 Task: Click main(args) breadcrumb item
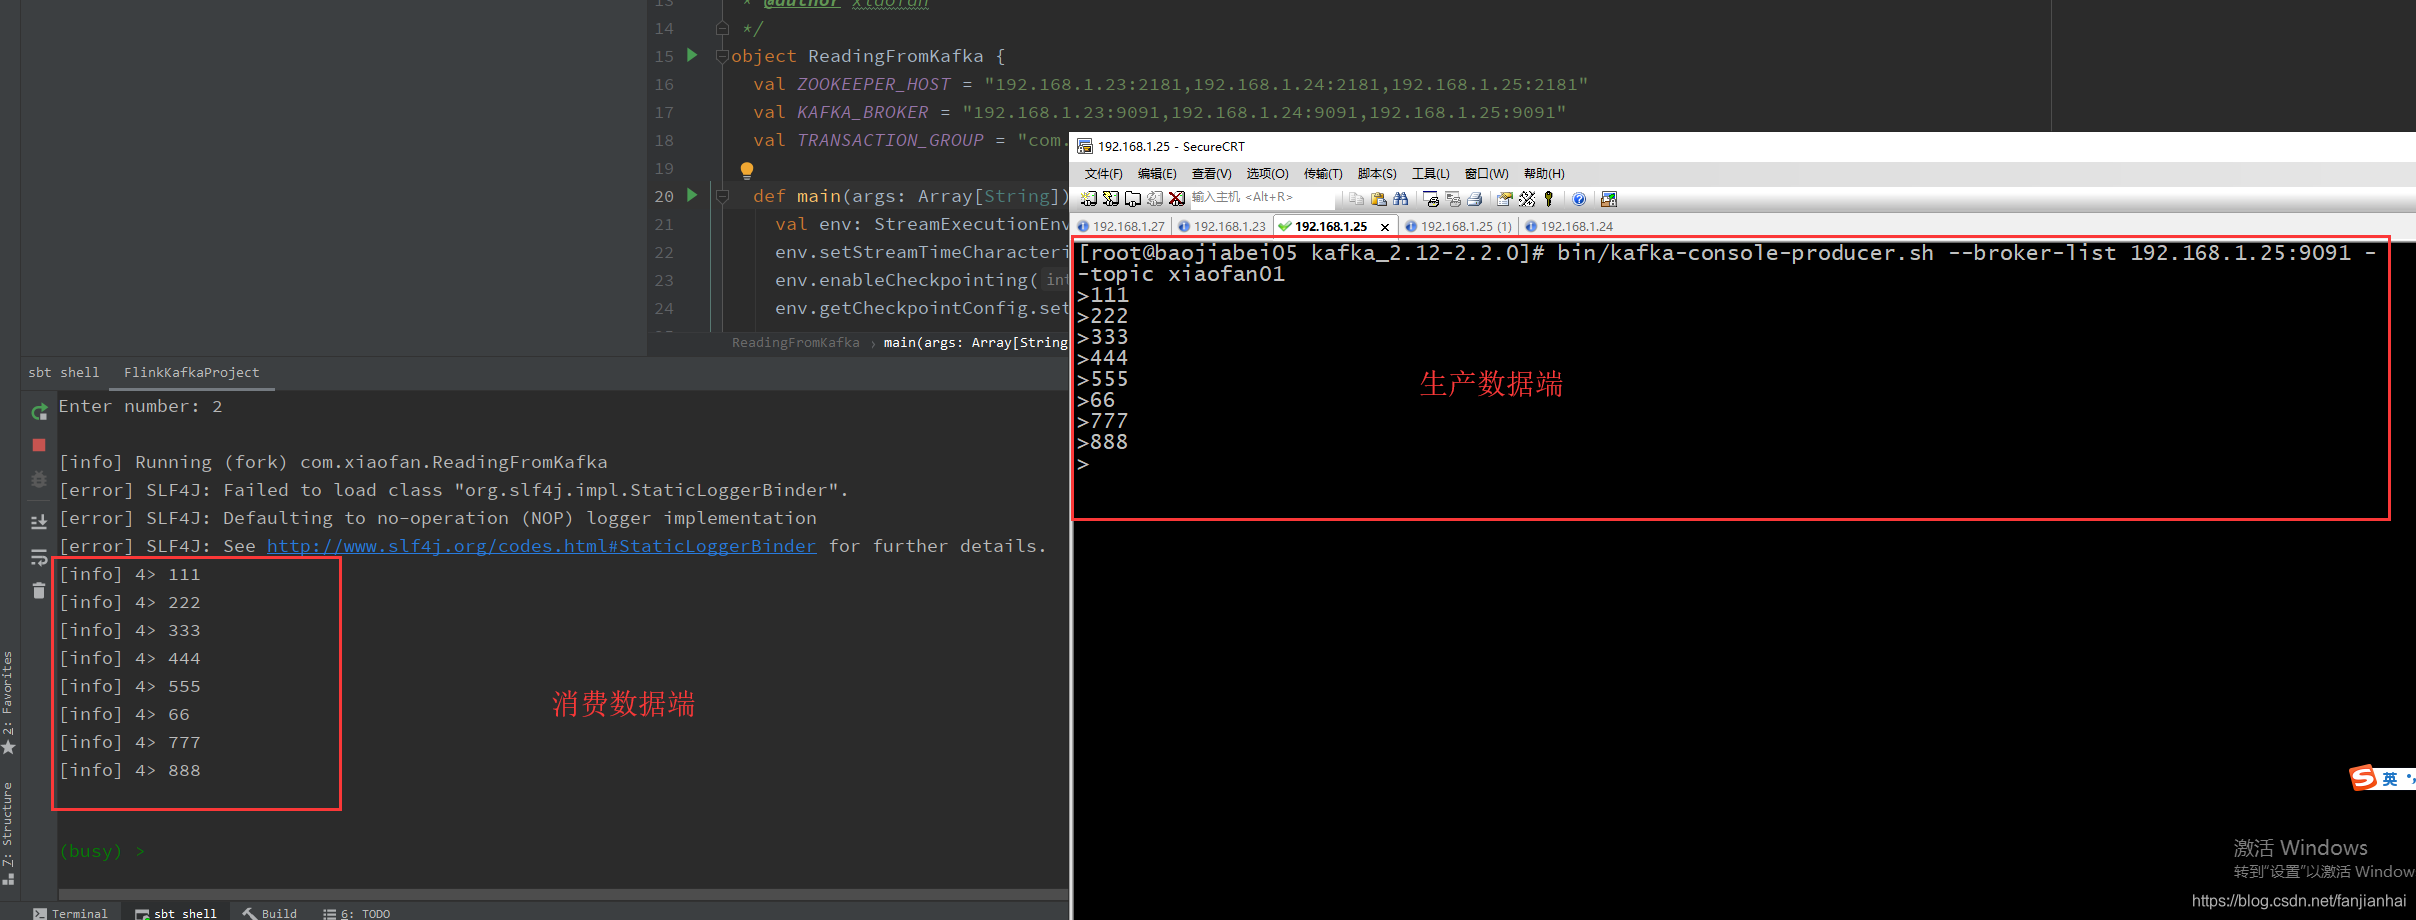click(975, 343)
